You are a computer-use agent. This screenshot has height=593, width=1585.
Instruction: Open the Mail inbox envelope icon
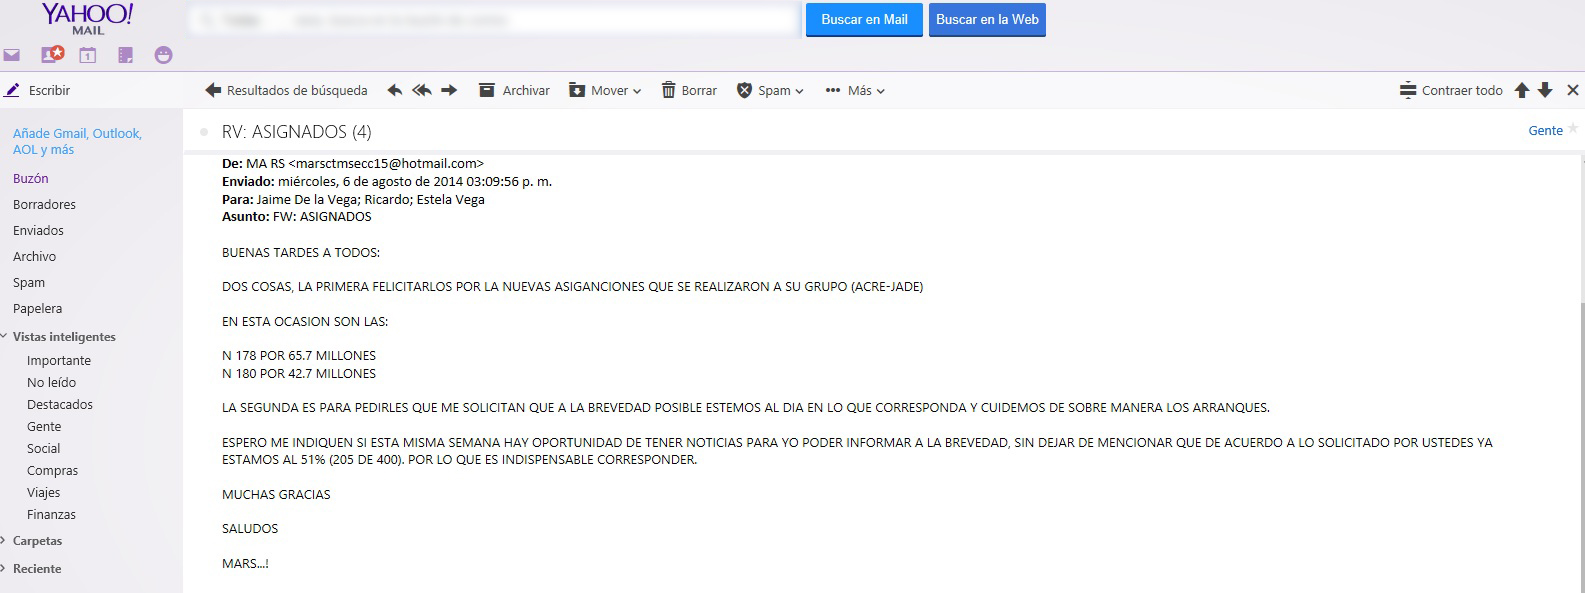click(11, 56)
